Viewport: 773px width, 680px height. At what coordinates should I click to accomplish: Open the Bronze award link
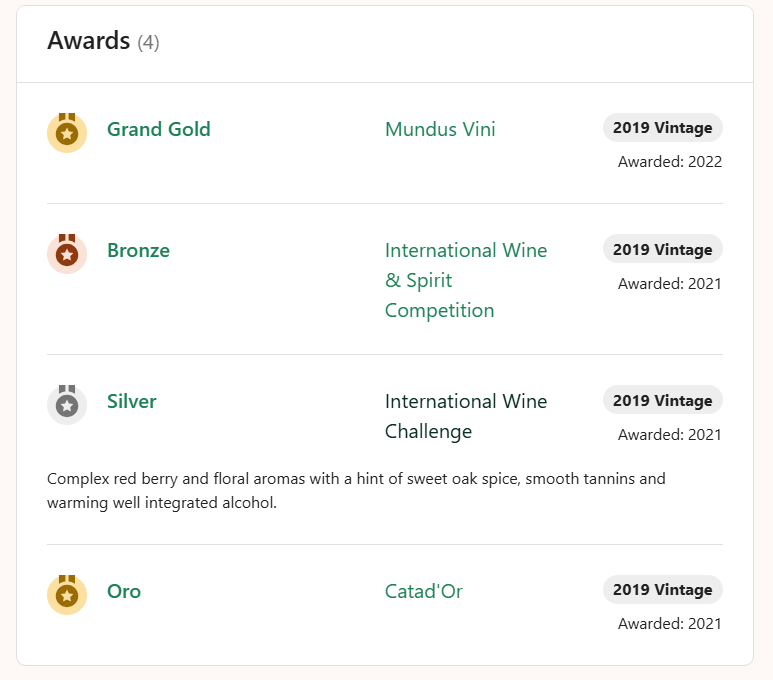tap(138, 250)
